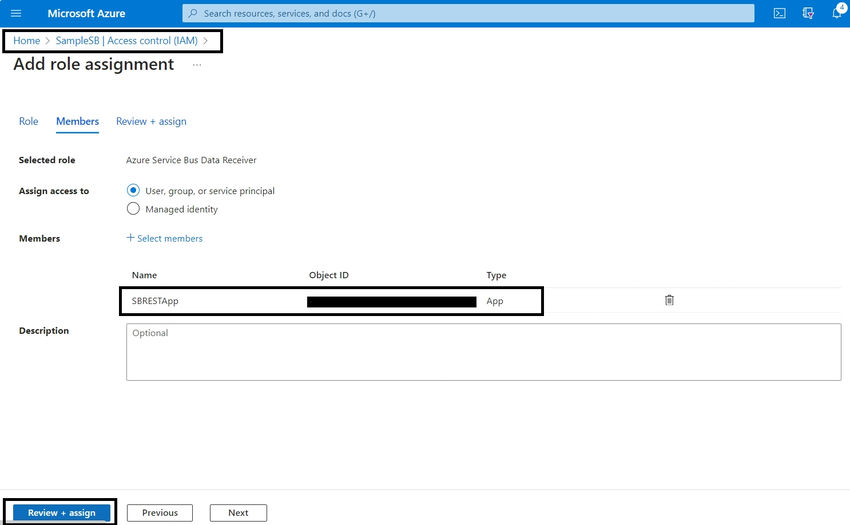Switch to the Role tab
Screen dimensions: 850x525
coord(28,121)
